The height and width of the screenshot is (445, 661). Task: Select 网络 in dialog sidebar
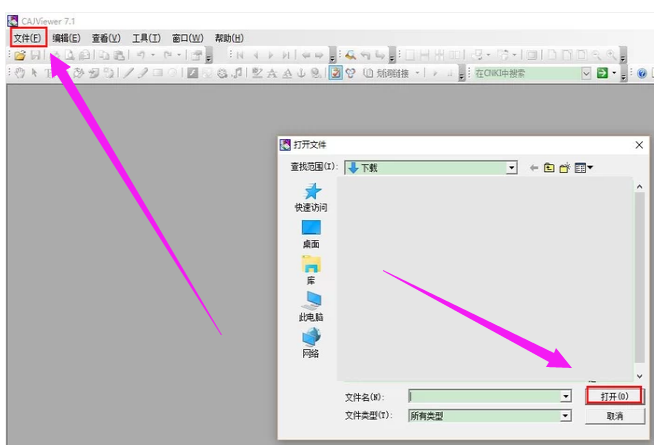tap(311, 343)
